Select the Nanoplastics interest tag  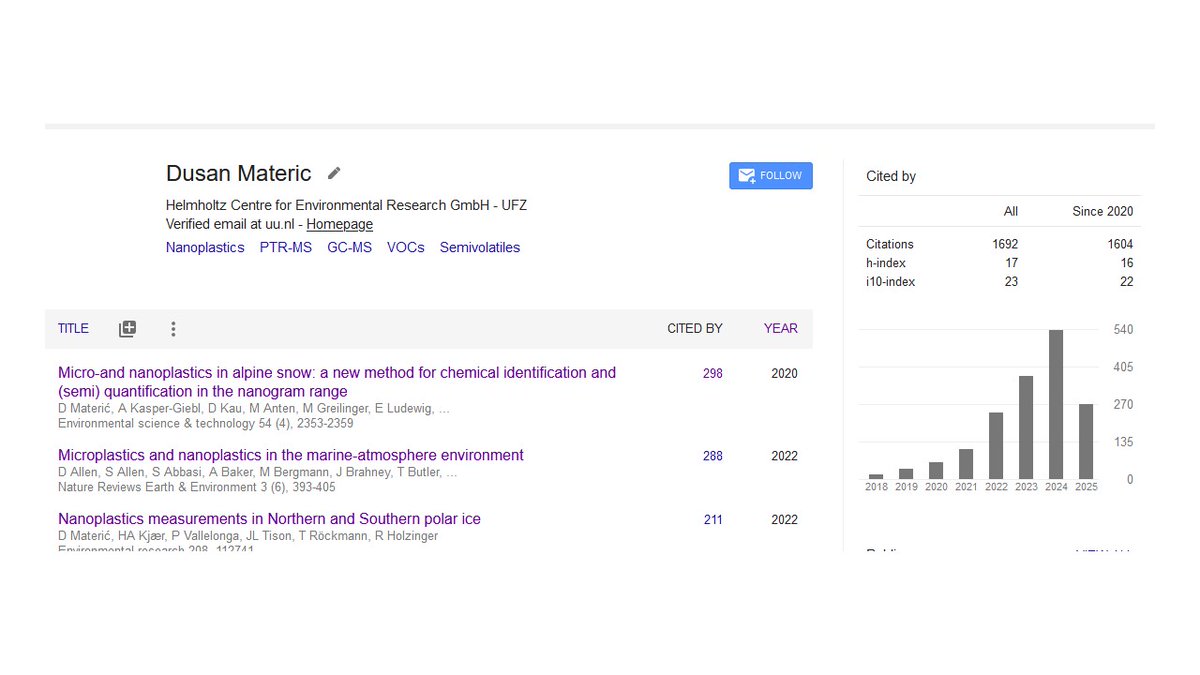(x=205, y=247)
